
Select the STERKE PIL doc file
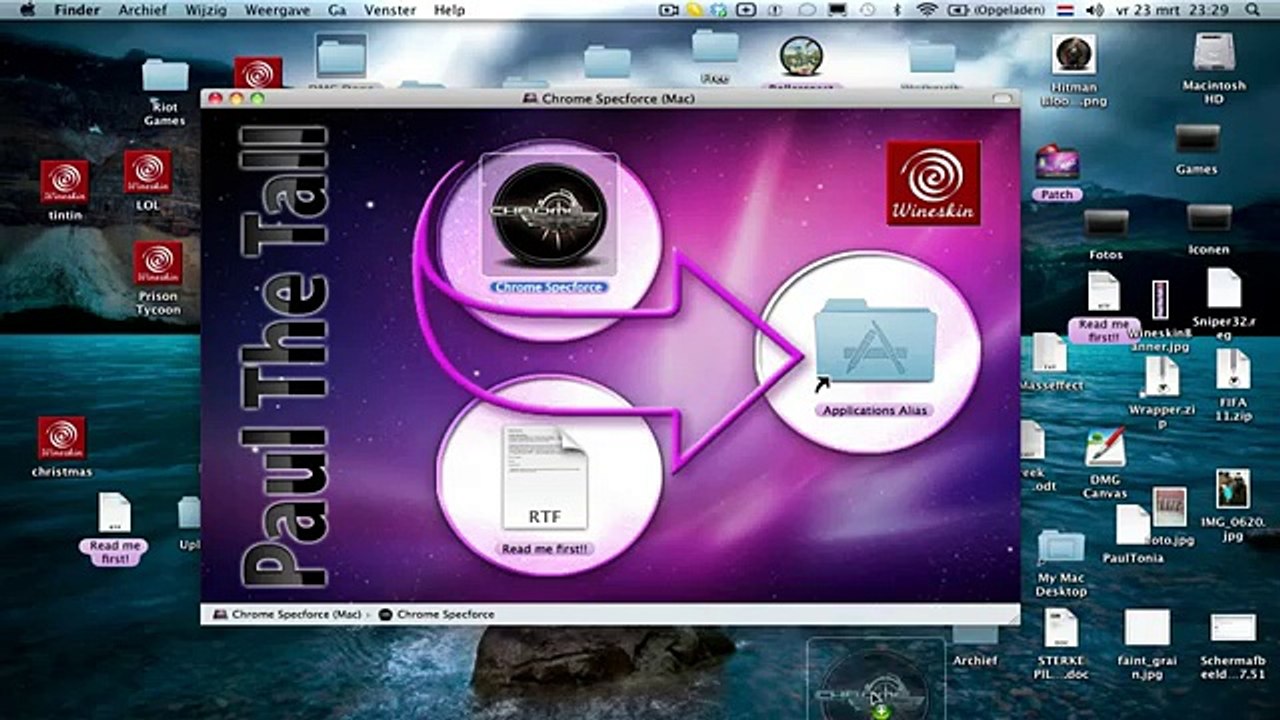click(1061, 628)
